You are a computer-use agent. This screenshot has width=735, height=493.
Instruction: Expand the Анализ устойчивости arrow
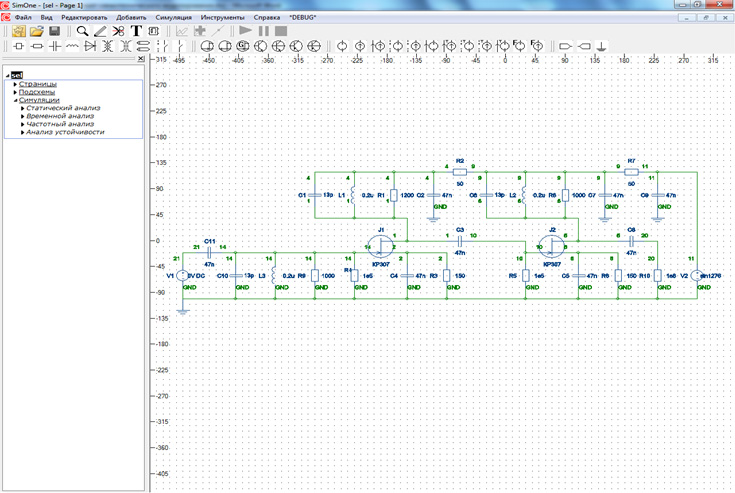click(x=22, y=133)
